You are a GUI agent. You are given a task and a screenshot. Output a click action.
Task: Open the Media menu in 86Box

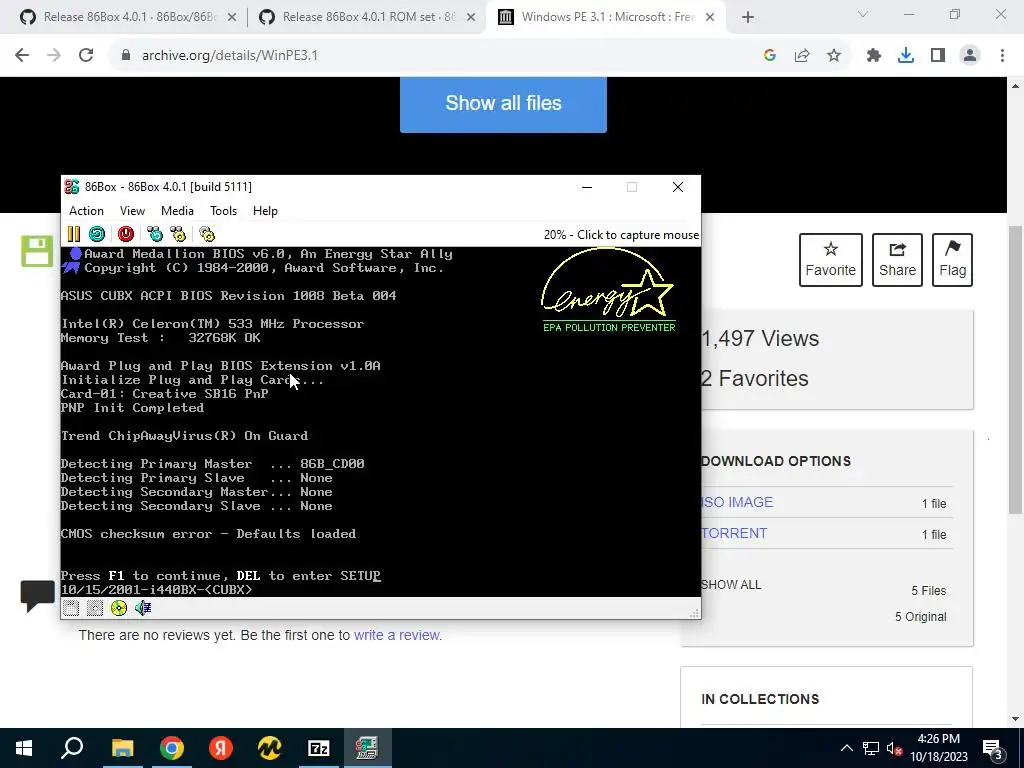(x=177, y=211)
